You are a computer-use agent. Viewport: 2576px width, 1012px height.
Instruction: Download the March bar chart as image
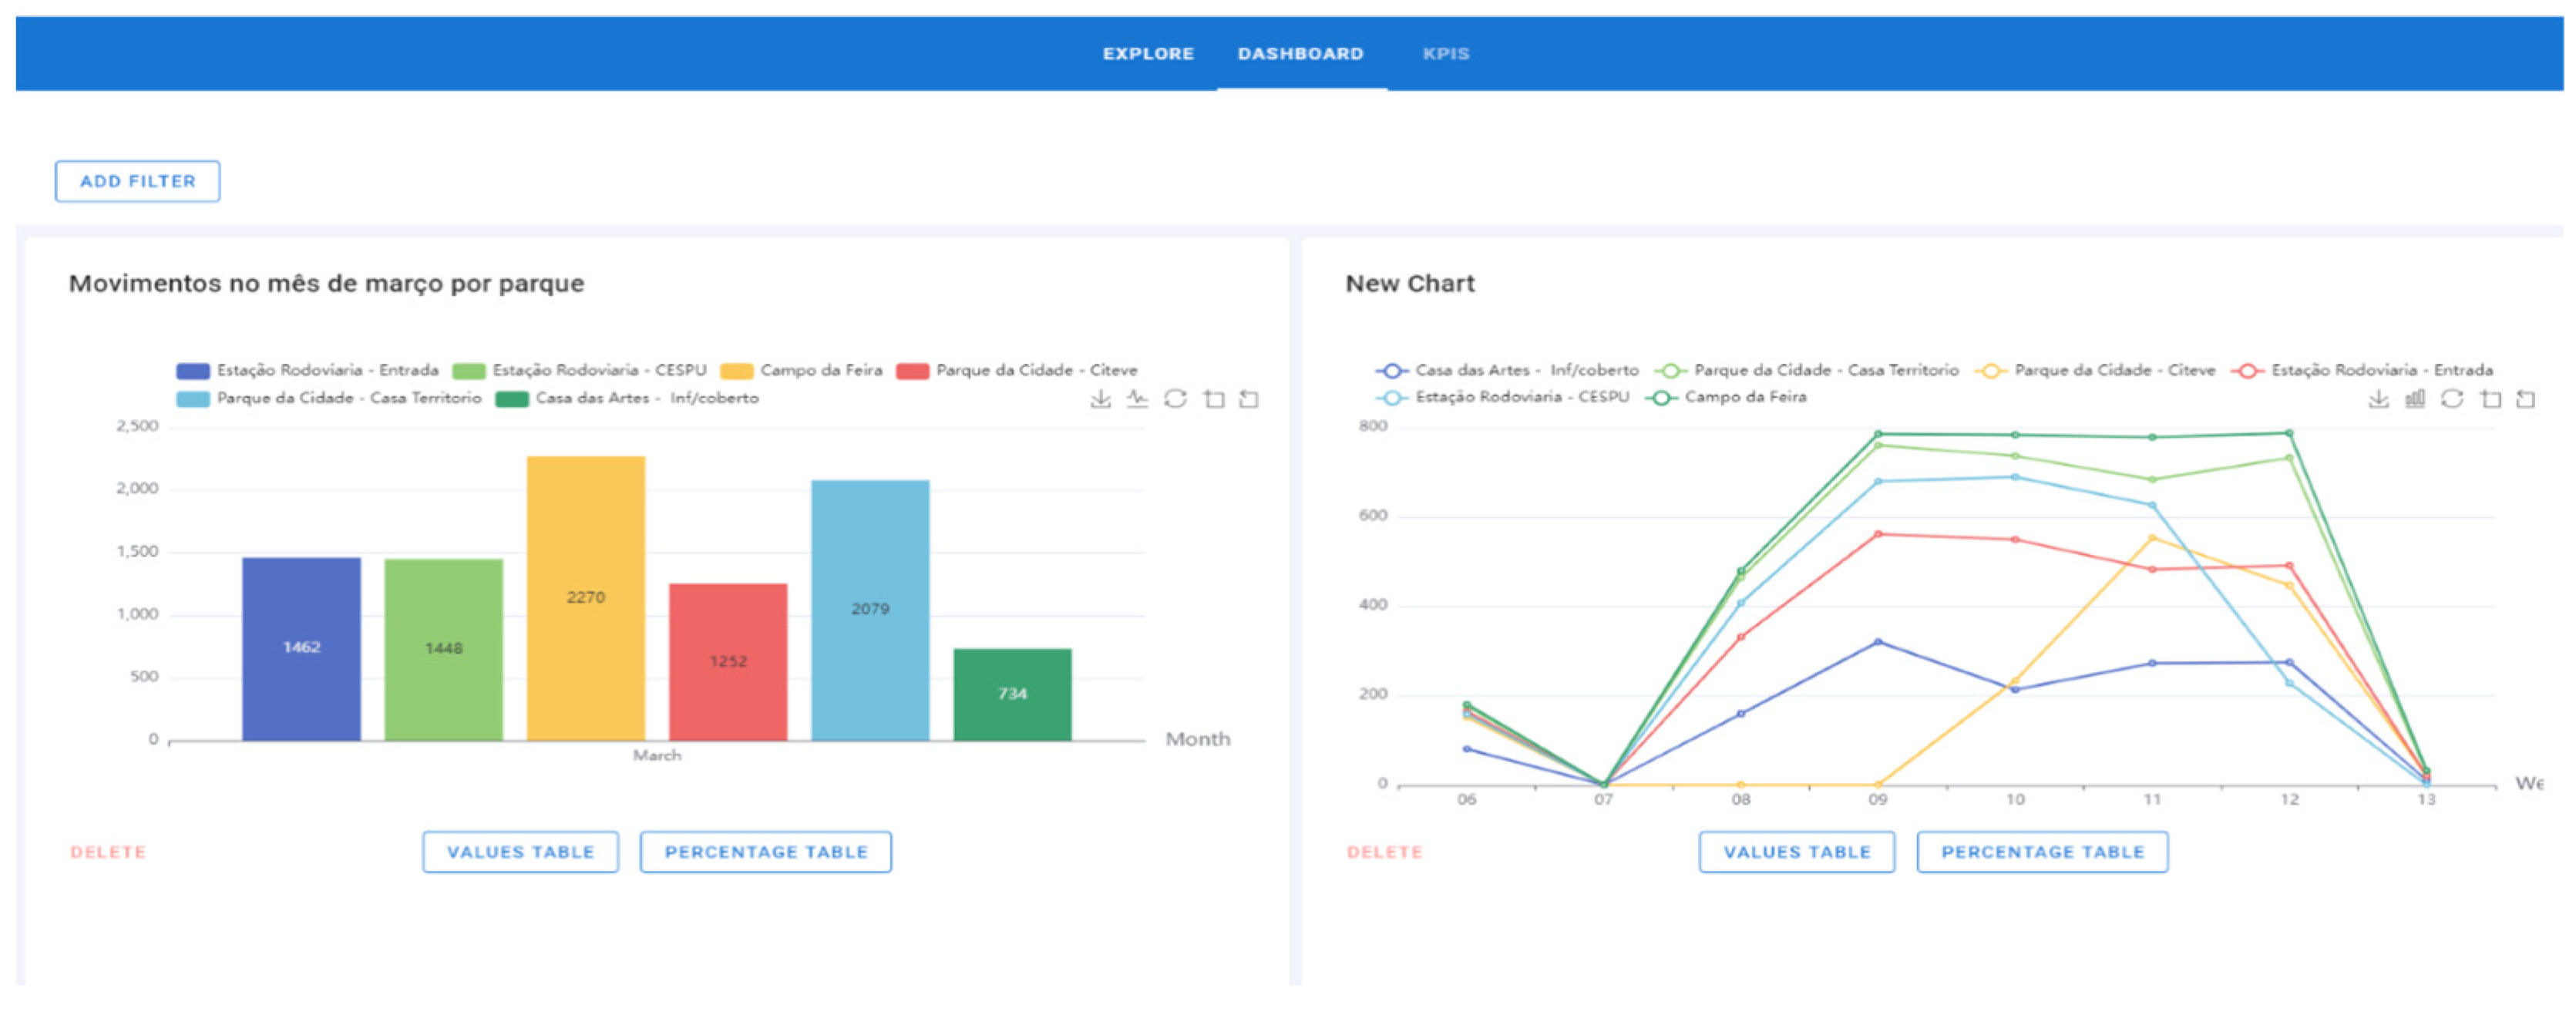coord(1100,399)
